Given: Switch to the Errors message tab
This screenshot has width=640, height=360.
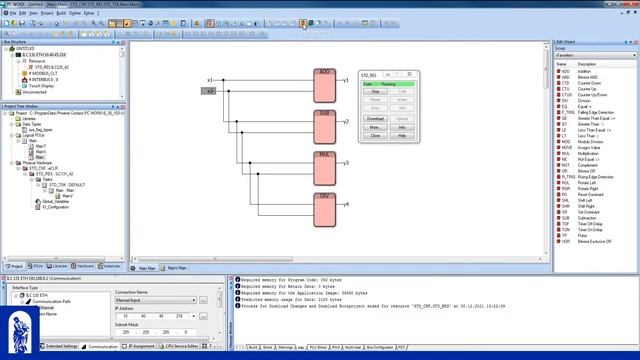Looking at the screenshot, I should 267,347.
